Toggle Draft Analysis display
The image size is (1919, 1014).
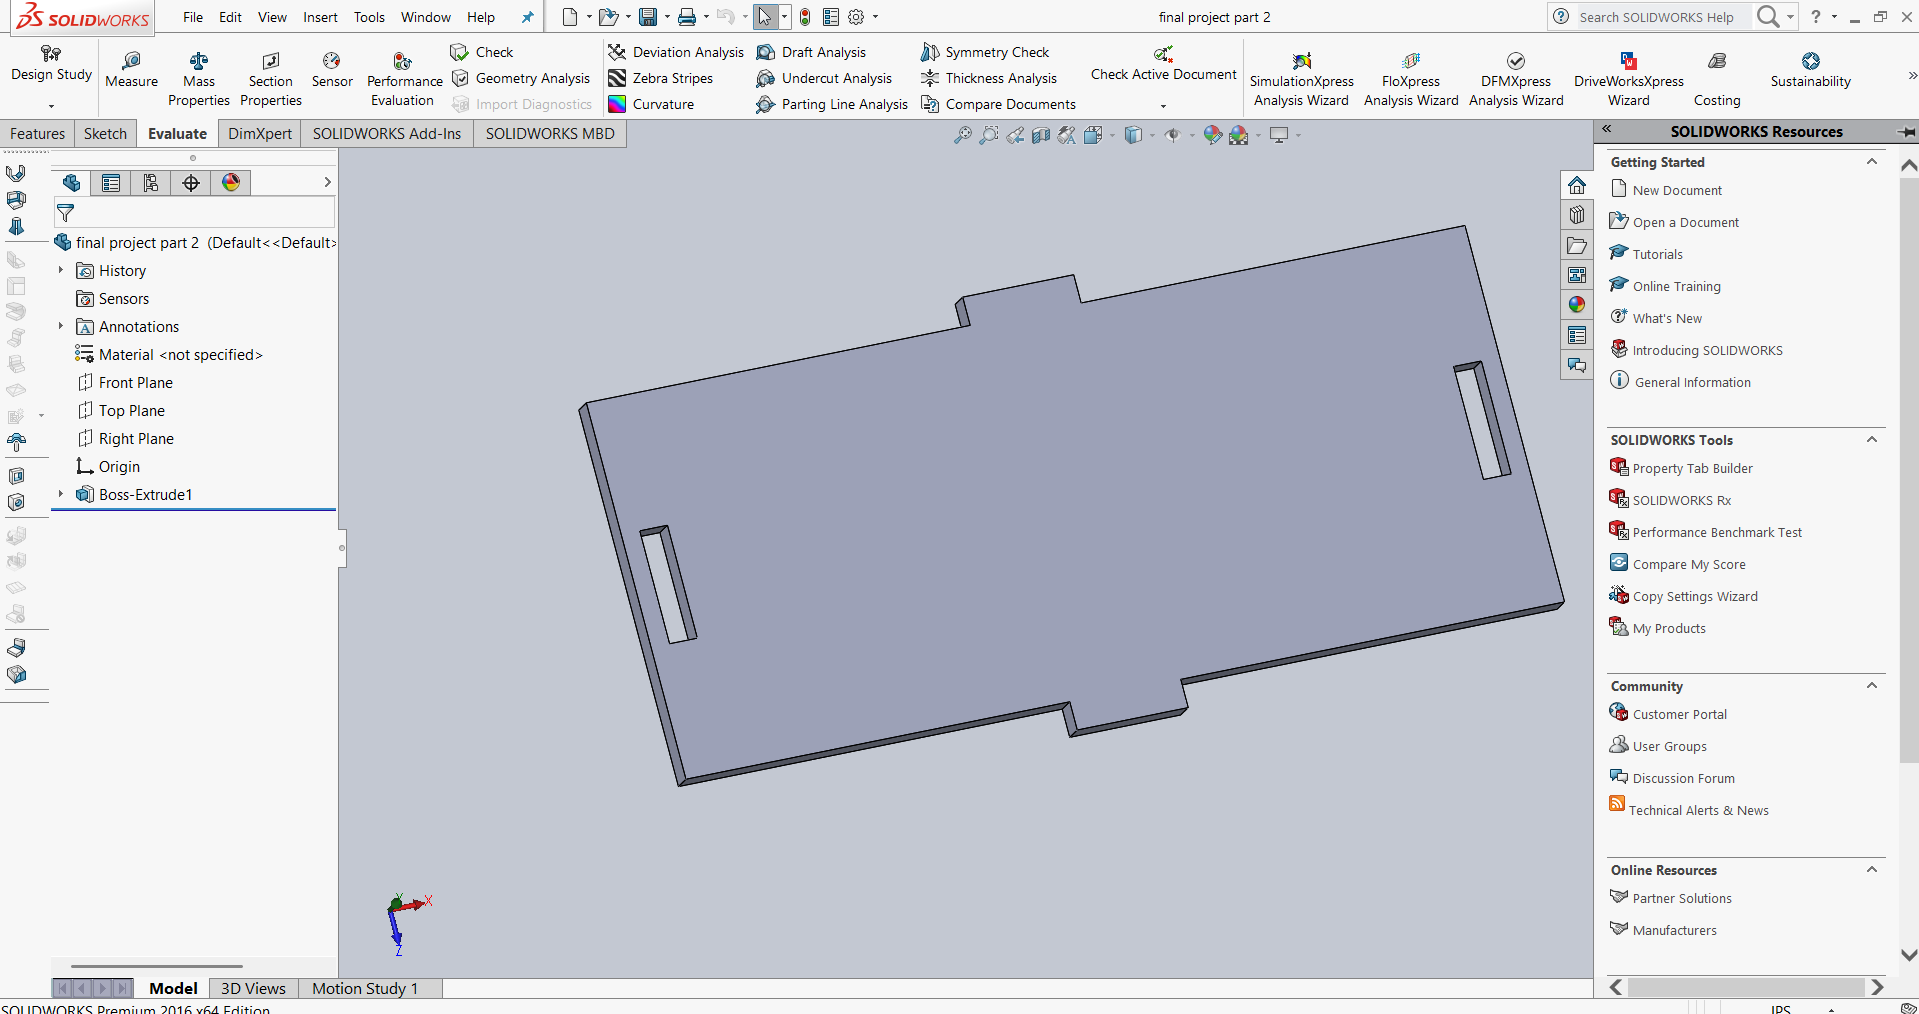pyautogui.click(x=811, y=52)
